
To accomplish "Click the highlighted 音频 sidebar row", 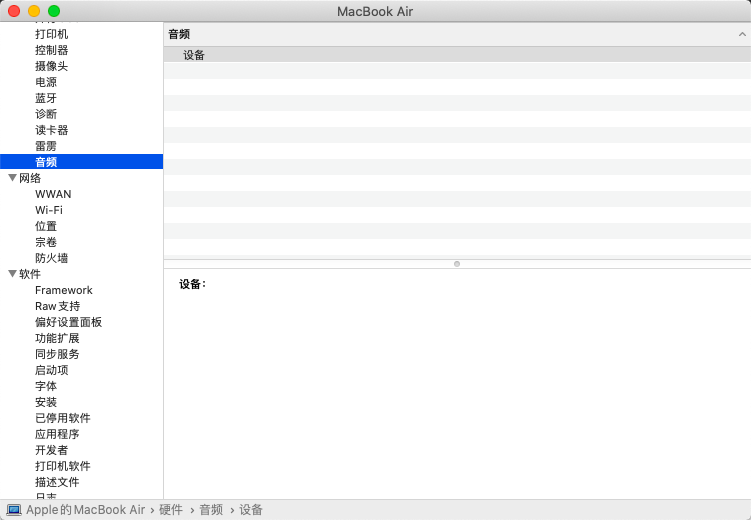I will point(81,162).
